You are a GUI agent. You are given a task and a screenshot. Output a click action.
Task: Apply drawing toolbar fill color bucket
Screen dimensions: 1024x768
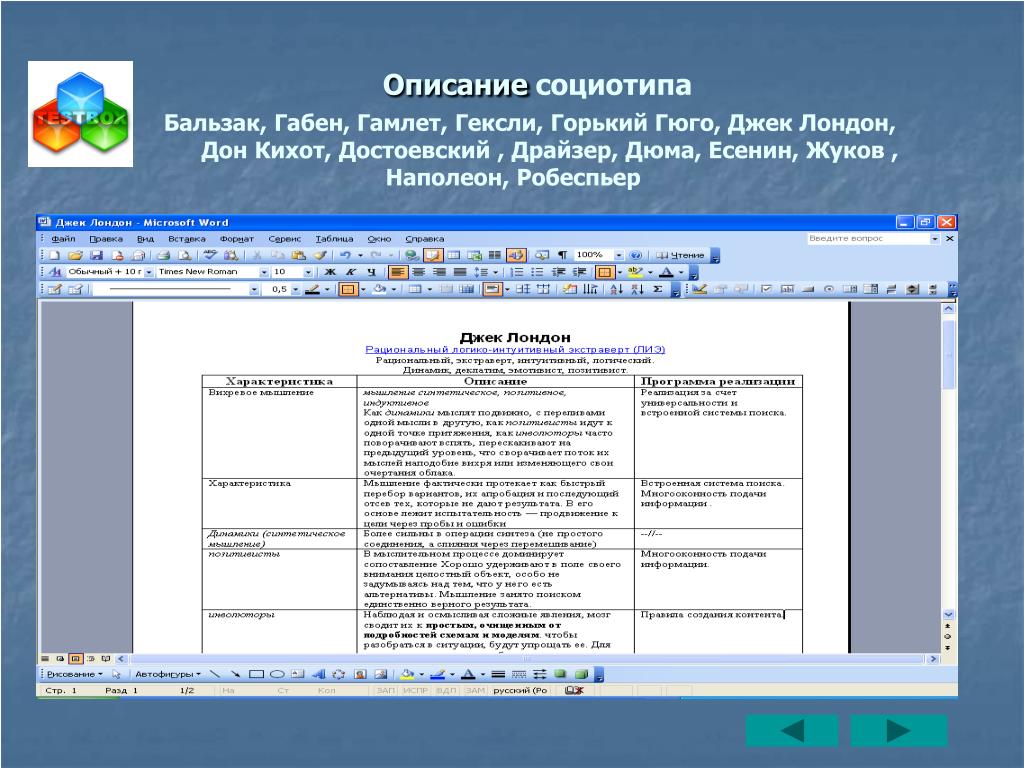point(407,674)
